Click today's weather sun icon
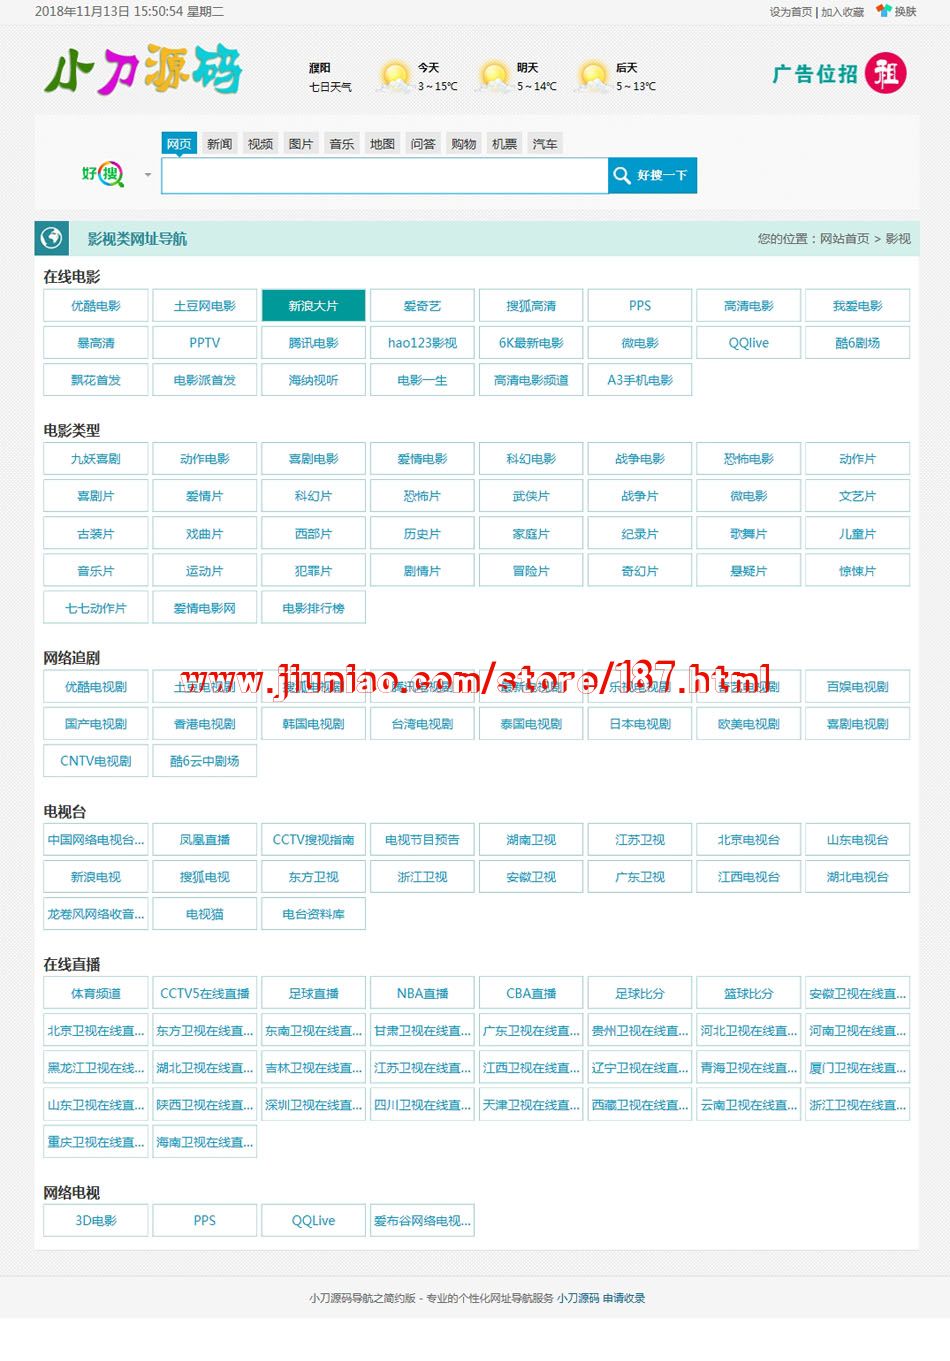The image size is (950, 1361). pyautogui.click(x=394, y=76)
